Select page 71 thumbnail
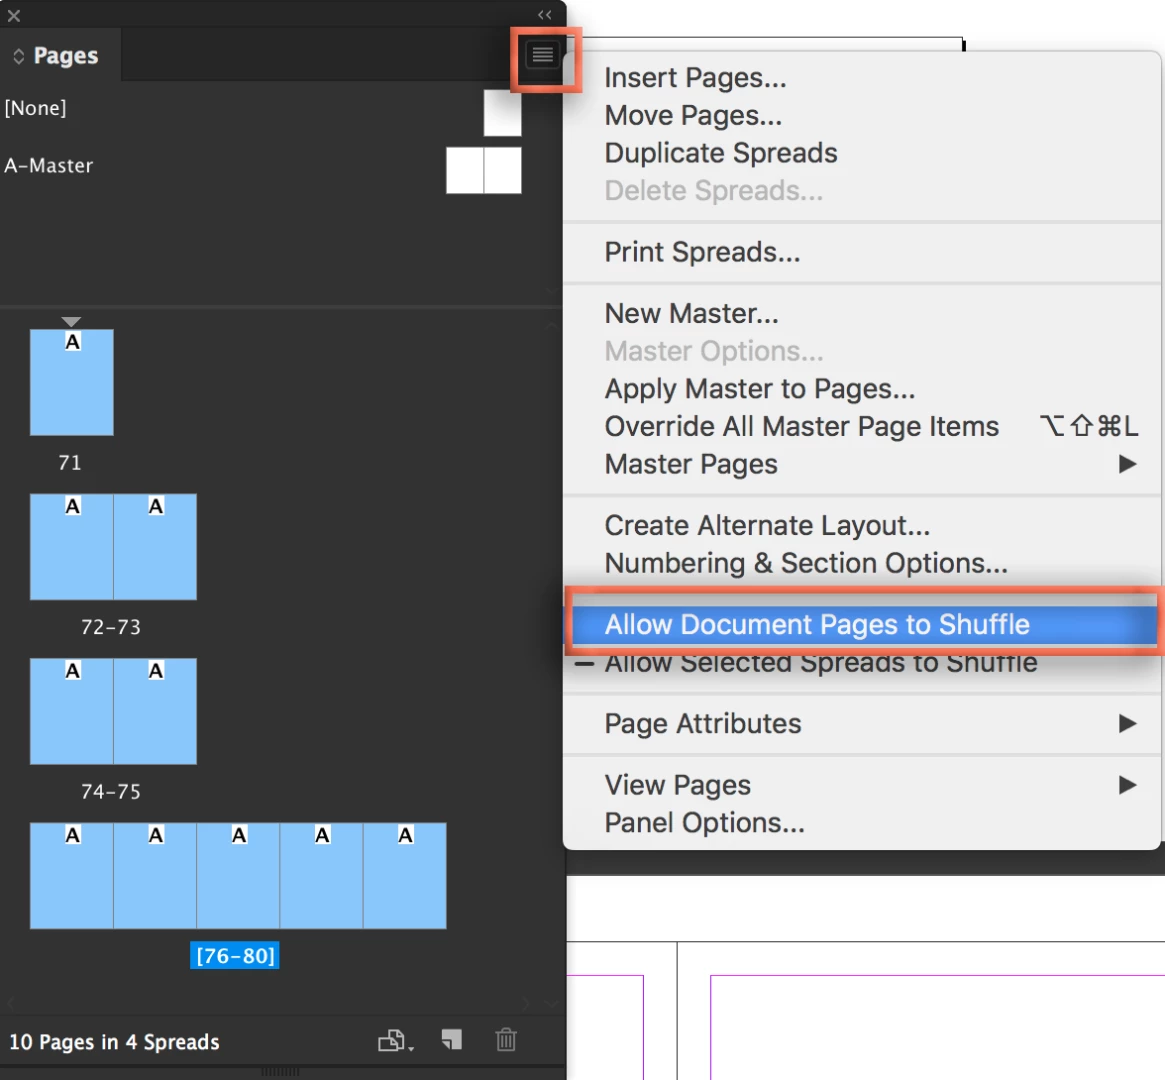 [x=71, y=383]
